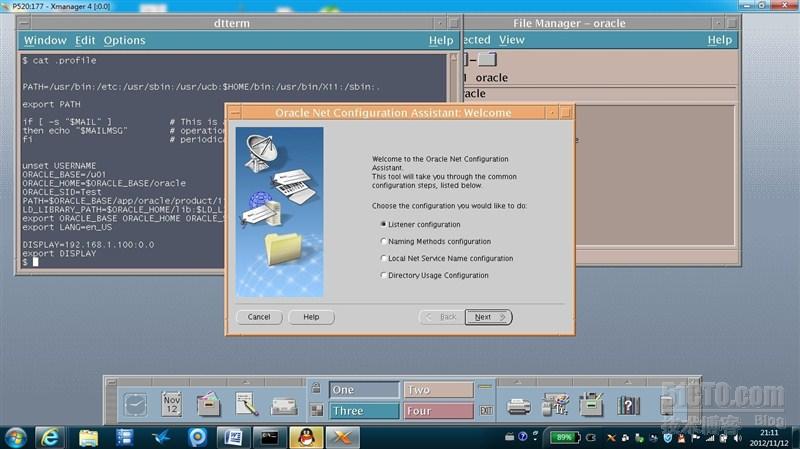Click the EXIT icon on the front panel
The image size is (800, 449).
[486, 410]
